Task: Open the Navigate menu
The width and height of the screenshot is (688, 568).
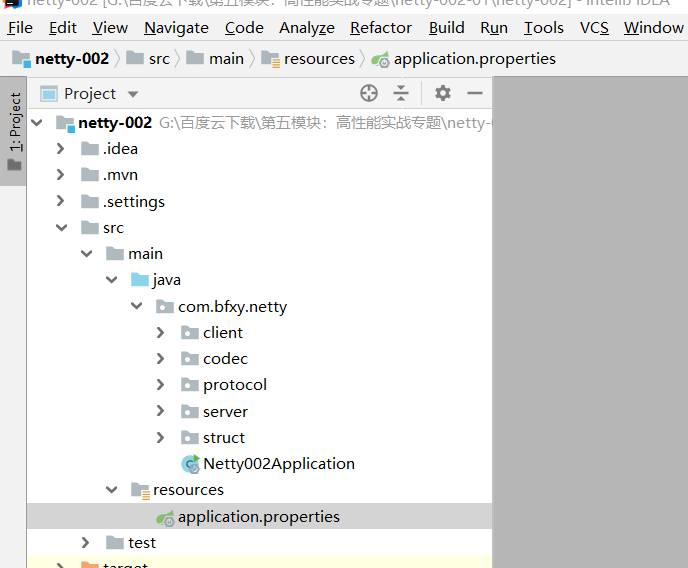Action: pos(176,28)
